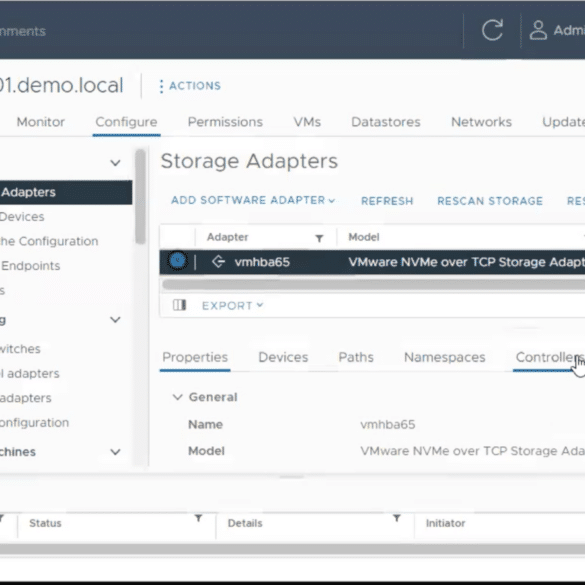The width and height of the screenshot is (585, 585).
Task: Click the VMware NVMe over TCP model cell
Action: tap(466, 262)
